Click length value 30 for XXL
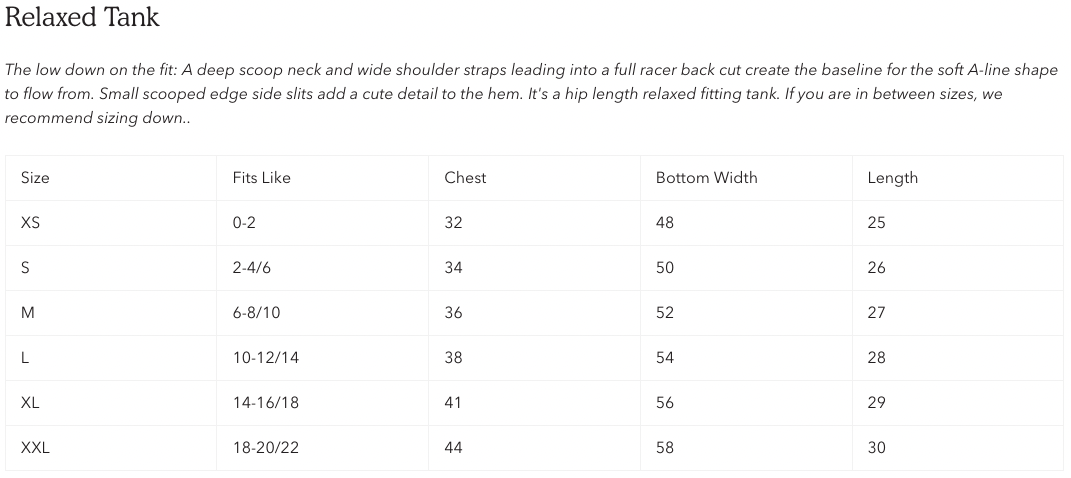Image resolution: width=1071 pixels, height=478 pixels. 876,448
